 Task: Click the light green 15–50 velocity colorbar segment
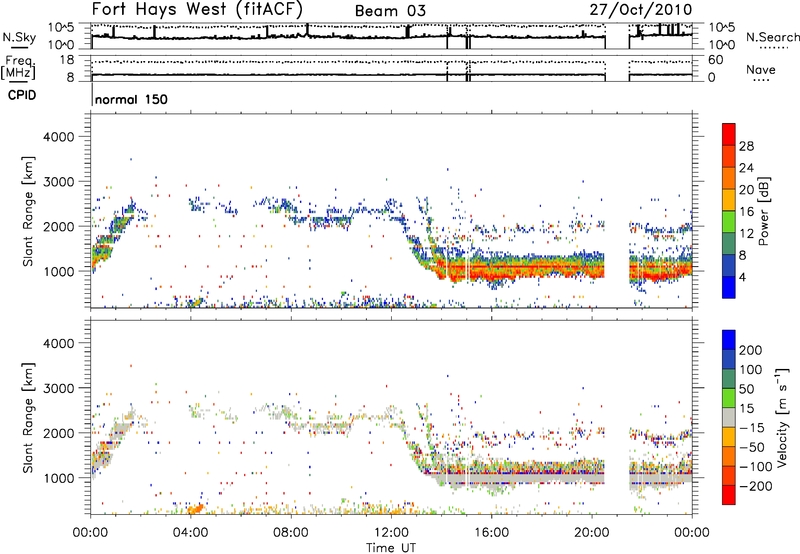coord(729,398)
